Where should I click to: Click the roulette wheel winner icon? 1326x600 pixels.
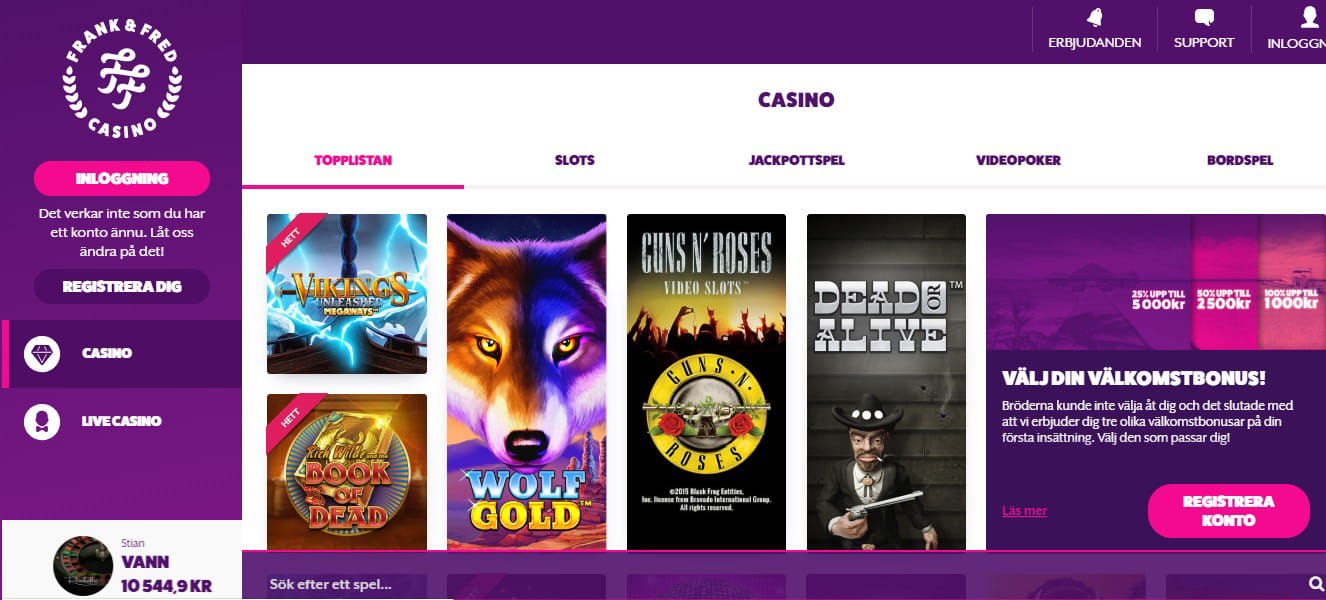[x=82, y=566]
